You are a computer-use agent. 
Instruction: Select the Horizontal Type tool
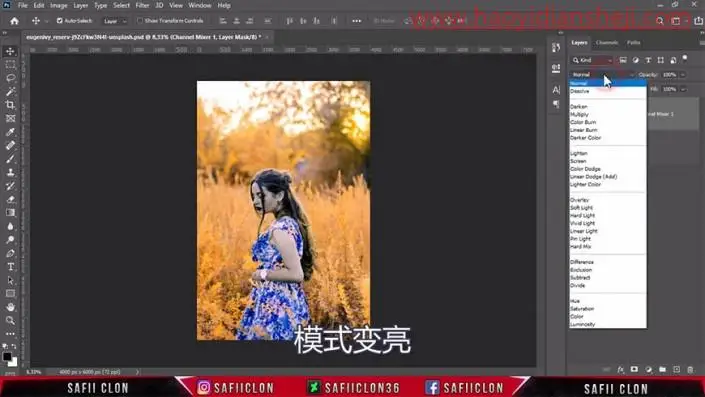[x=10, y=267]
